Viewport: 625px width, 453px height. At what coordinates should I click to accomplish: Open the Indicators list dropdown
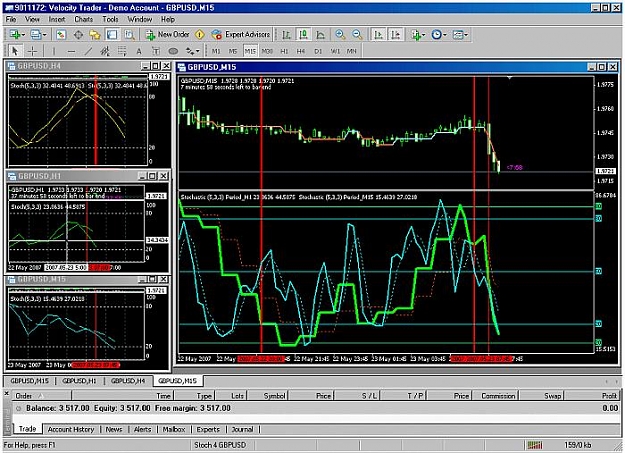417,35
